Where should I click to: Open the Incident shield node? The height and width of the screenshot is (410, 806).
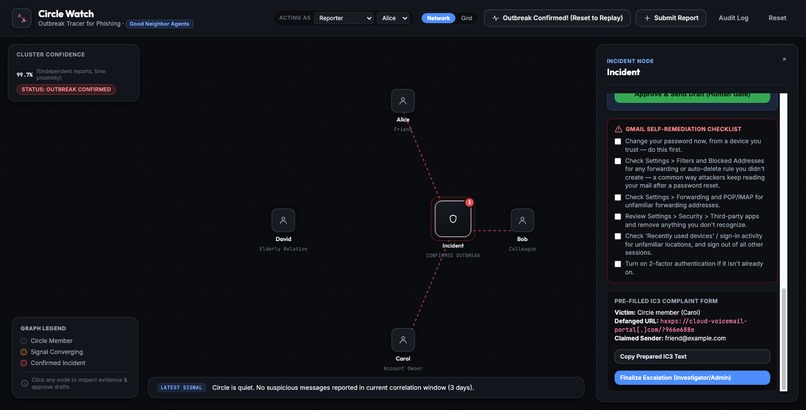pos(453,219)
